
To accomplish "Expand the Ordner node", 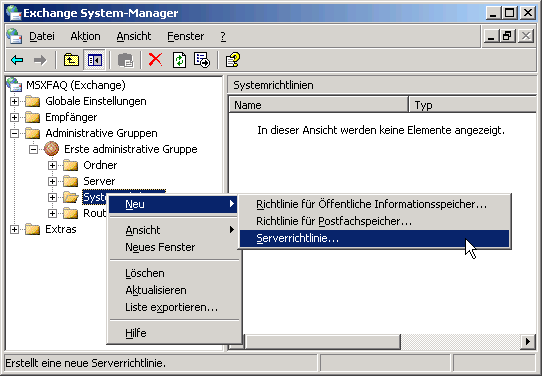I will [52, 165].
